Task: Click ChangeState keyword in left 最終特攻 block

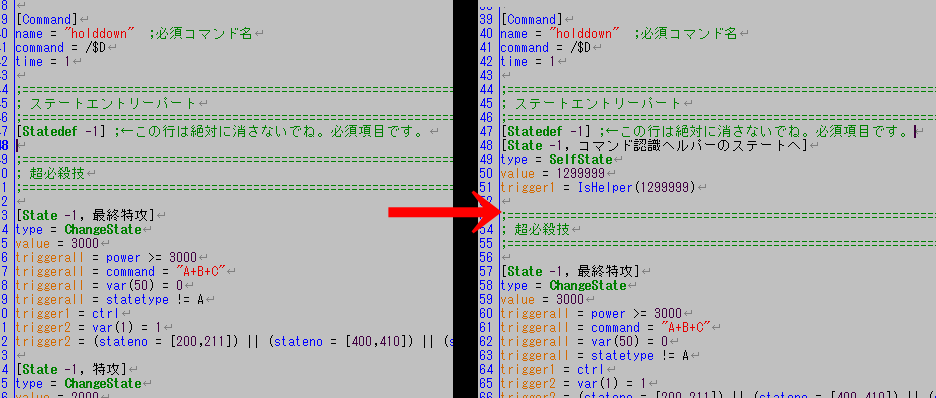Action: coord(103,230)
